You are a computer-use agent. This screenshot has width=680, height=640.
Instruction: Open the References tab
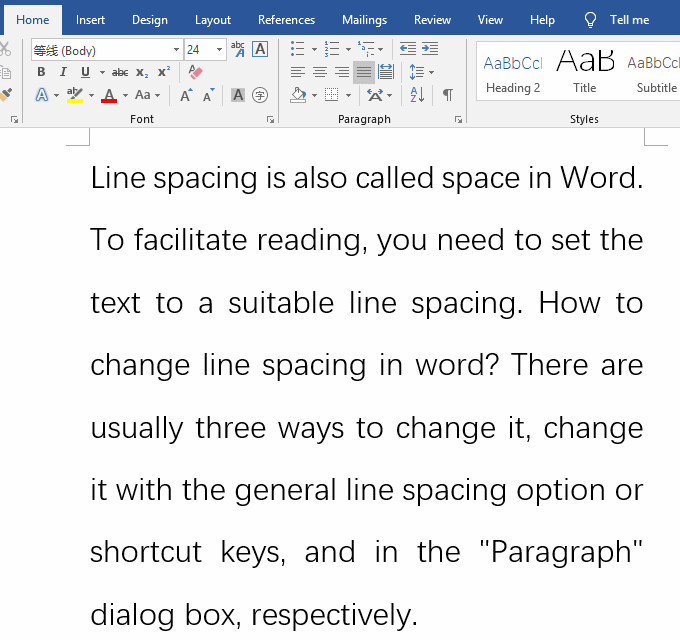tap(286, 20)
